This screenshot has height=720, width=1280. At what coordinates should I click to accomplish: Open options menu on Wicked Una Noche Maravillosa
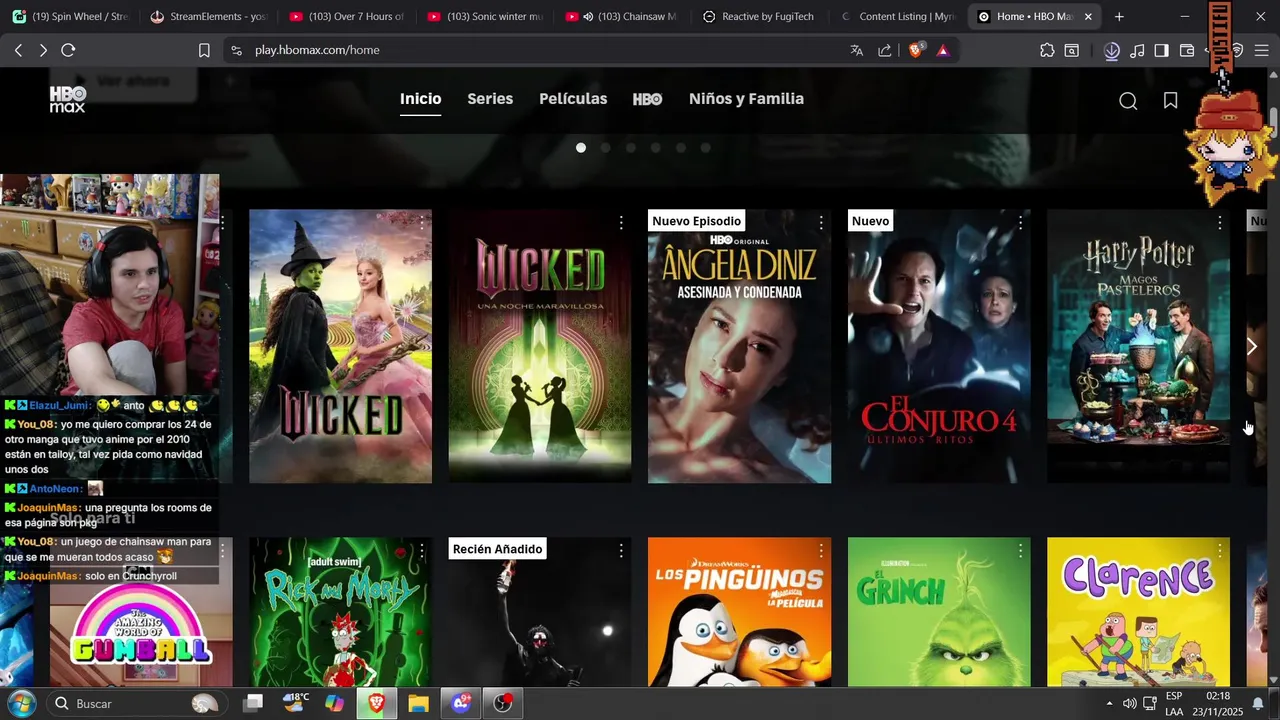tap(621, 222)
